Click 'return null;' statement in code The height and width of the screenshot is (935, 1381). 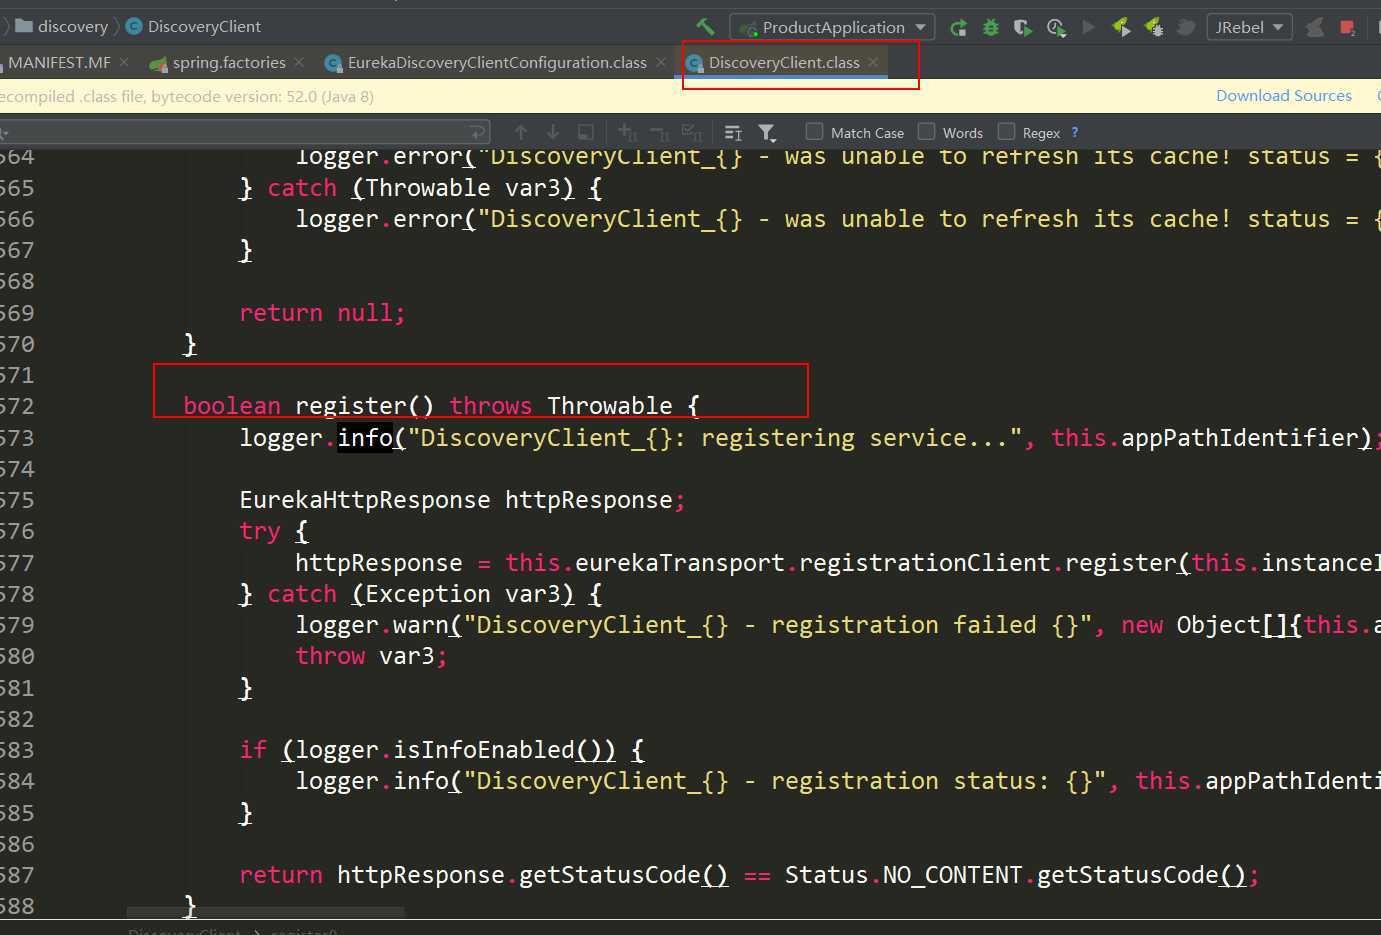click(322, 313)
